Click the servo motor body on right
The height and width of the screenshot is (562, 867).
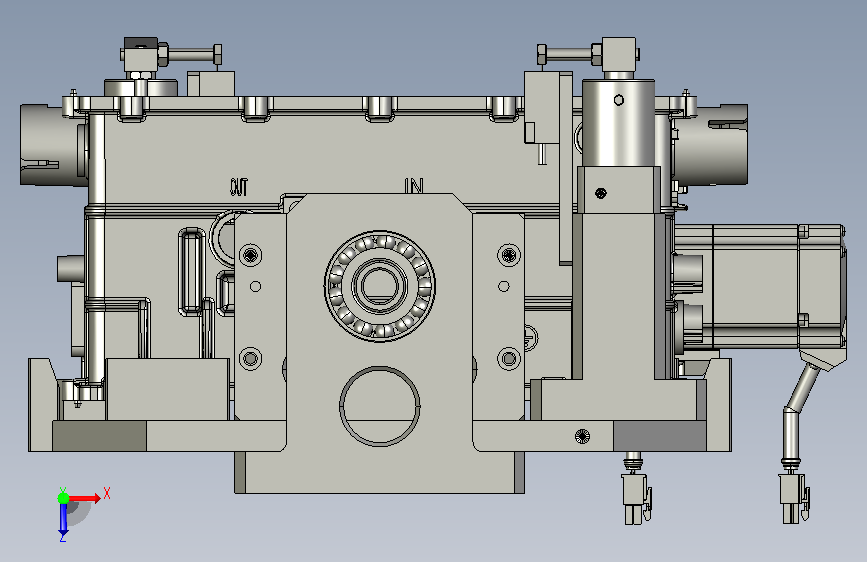point(760,286)
